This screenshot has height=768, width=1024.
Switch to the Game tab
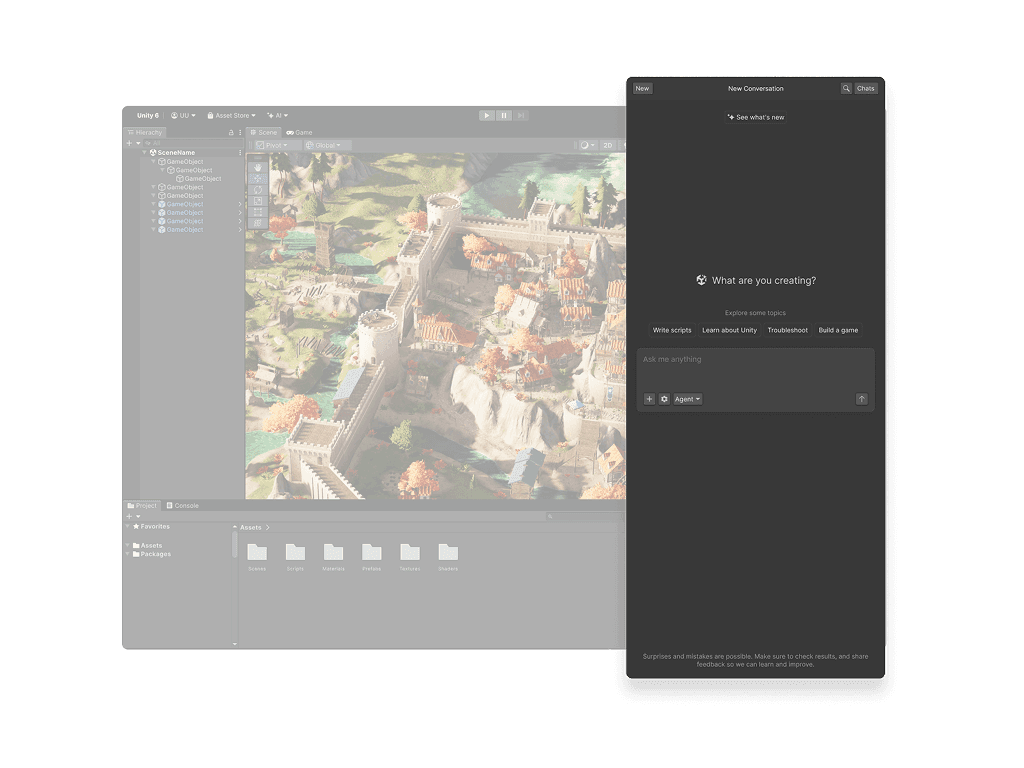(299, 133)
